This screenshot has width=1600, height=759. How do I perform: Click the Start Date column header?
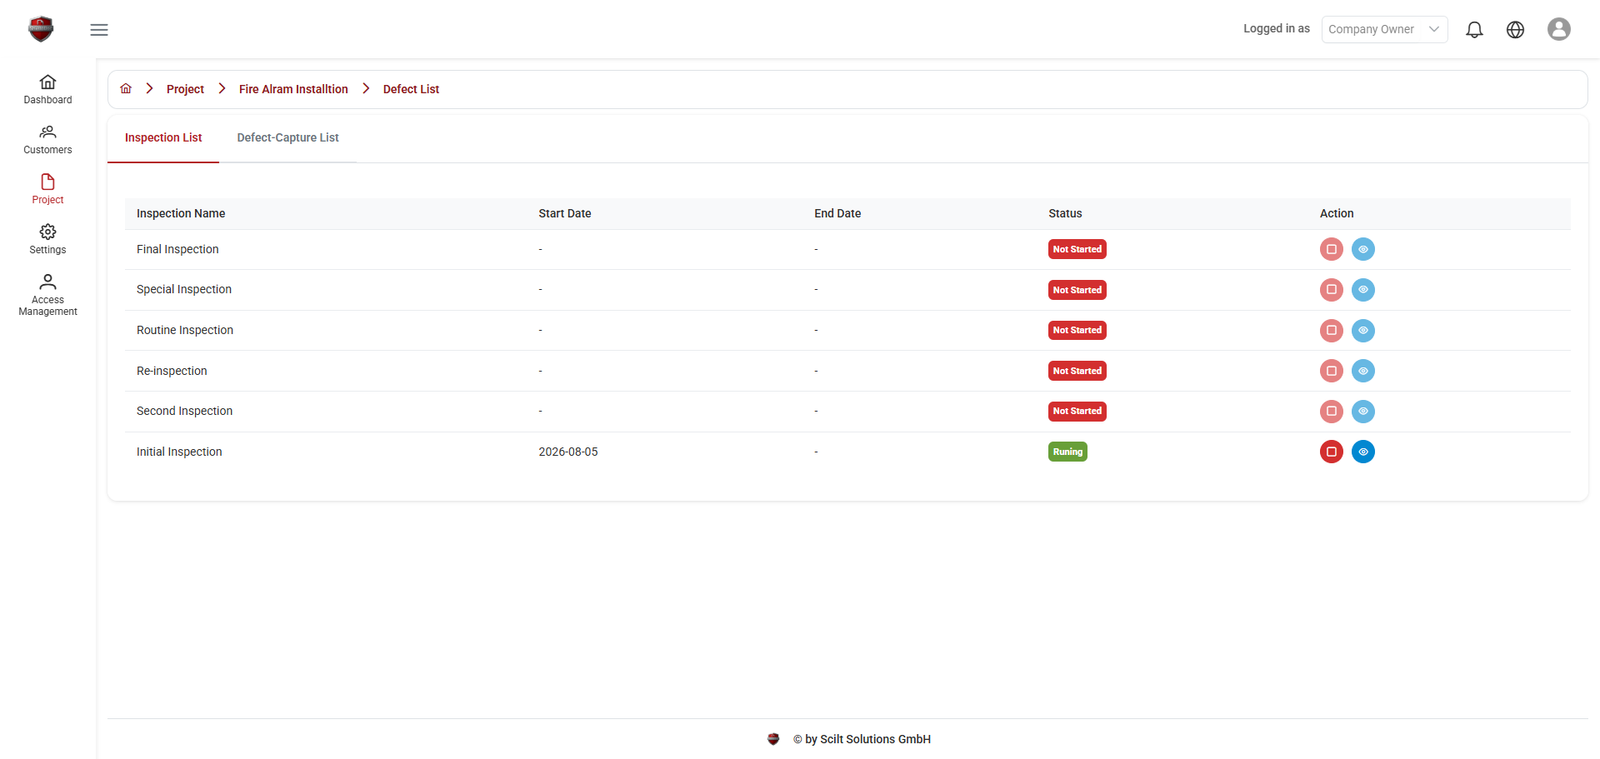click(x=565, y=214)
